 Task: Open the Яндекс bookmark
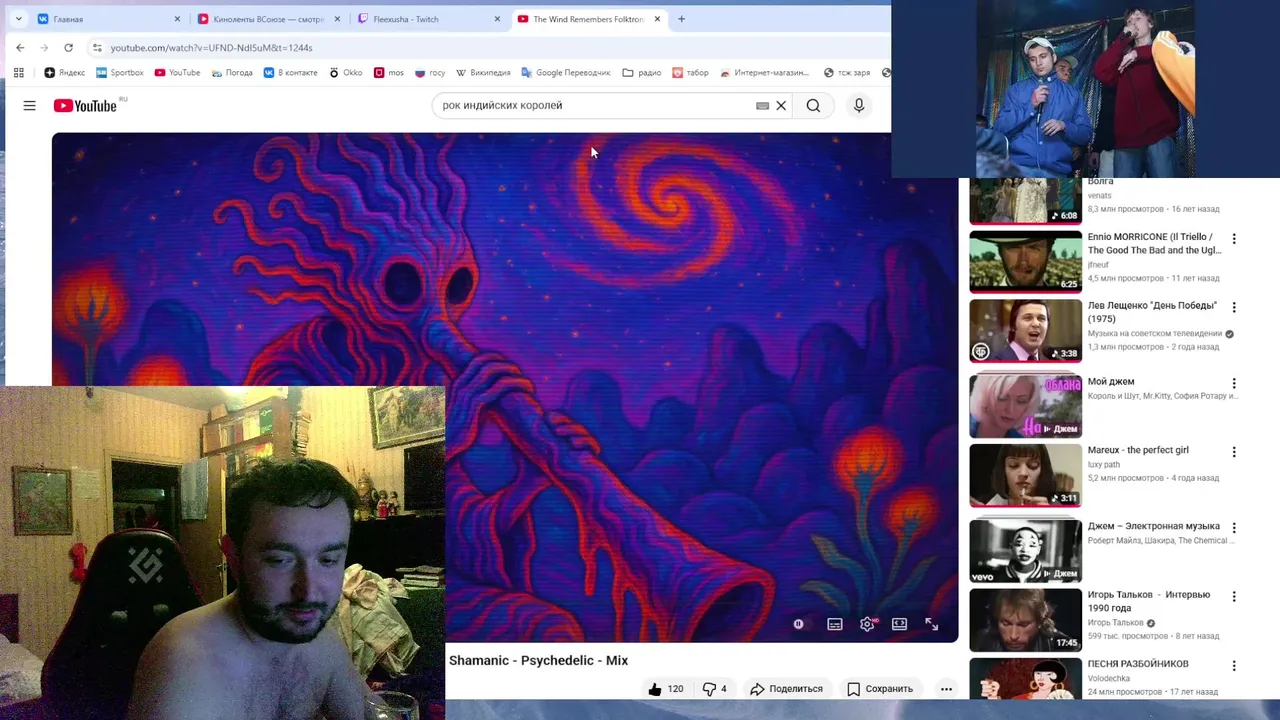tap(65, 72)
